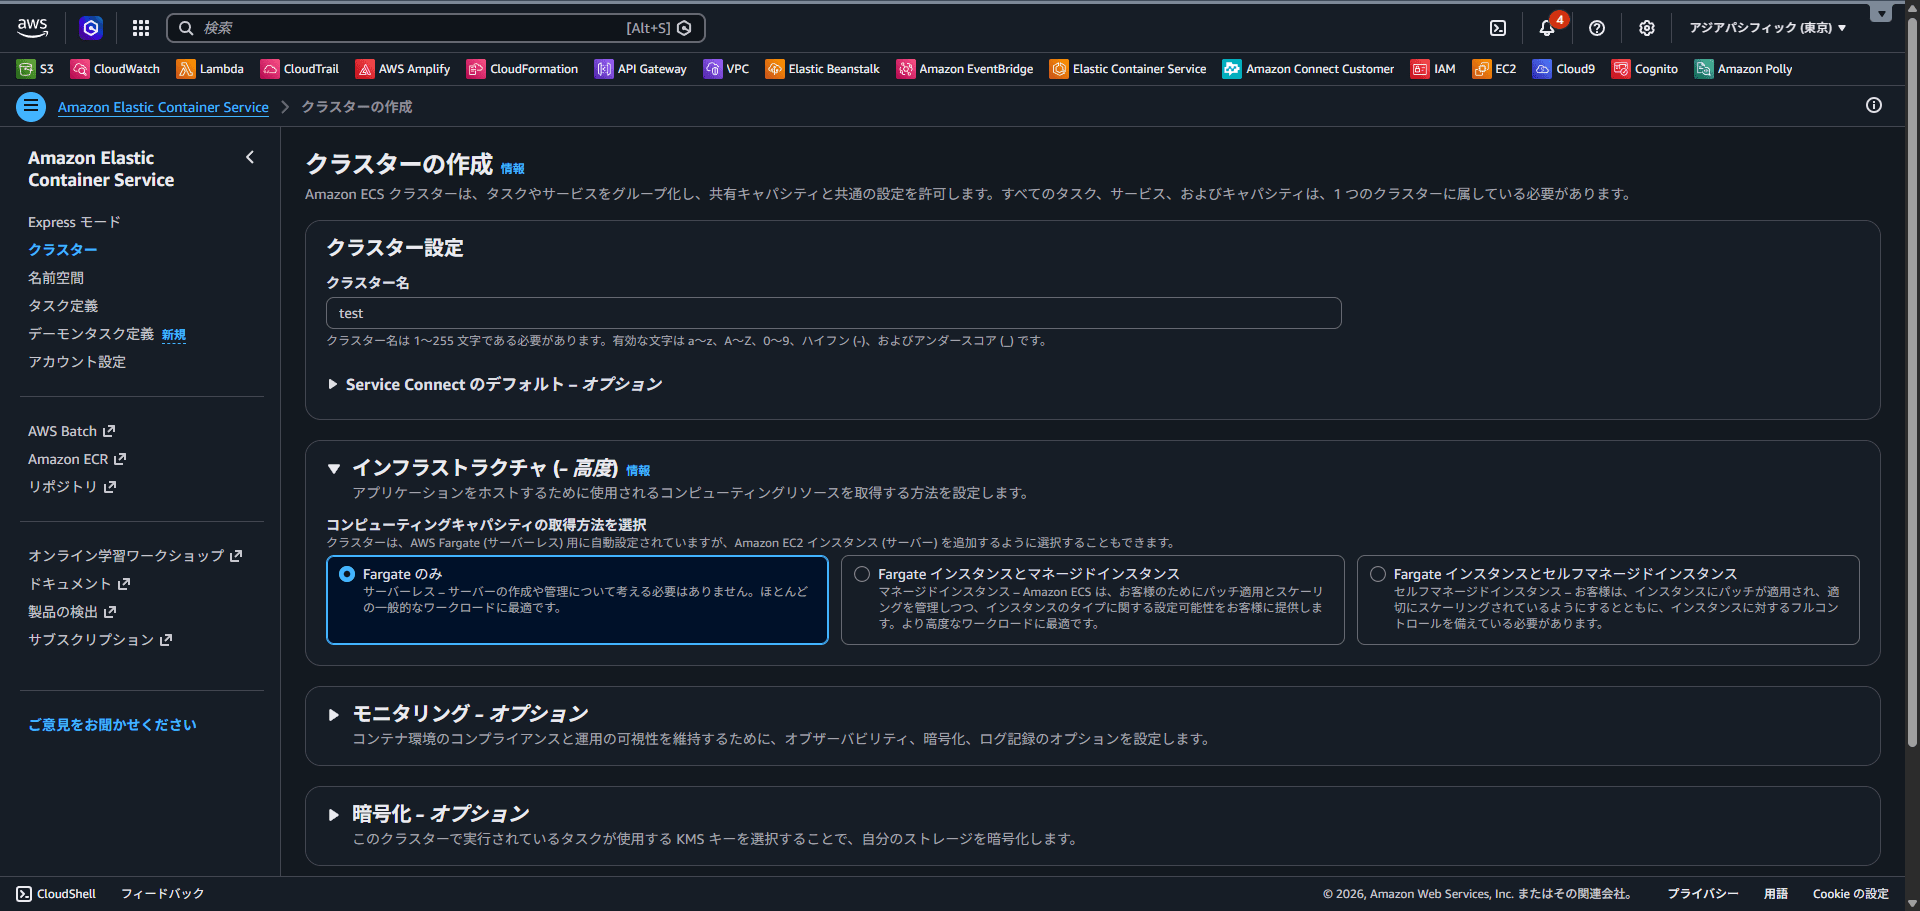Select the Fargate のみ radio option
Screen dimensions: 1920x911
347,574
